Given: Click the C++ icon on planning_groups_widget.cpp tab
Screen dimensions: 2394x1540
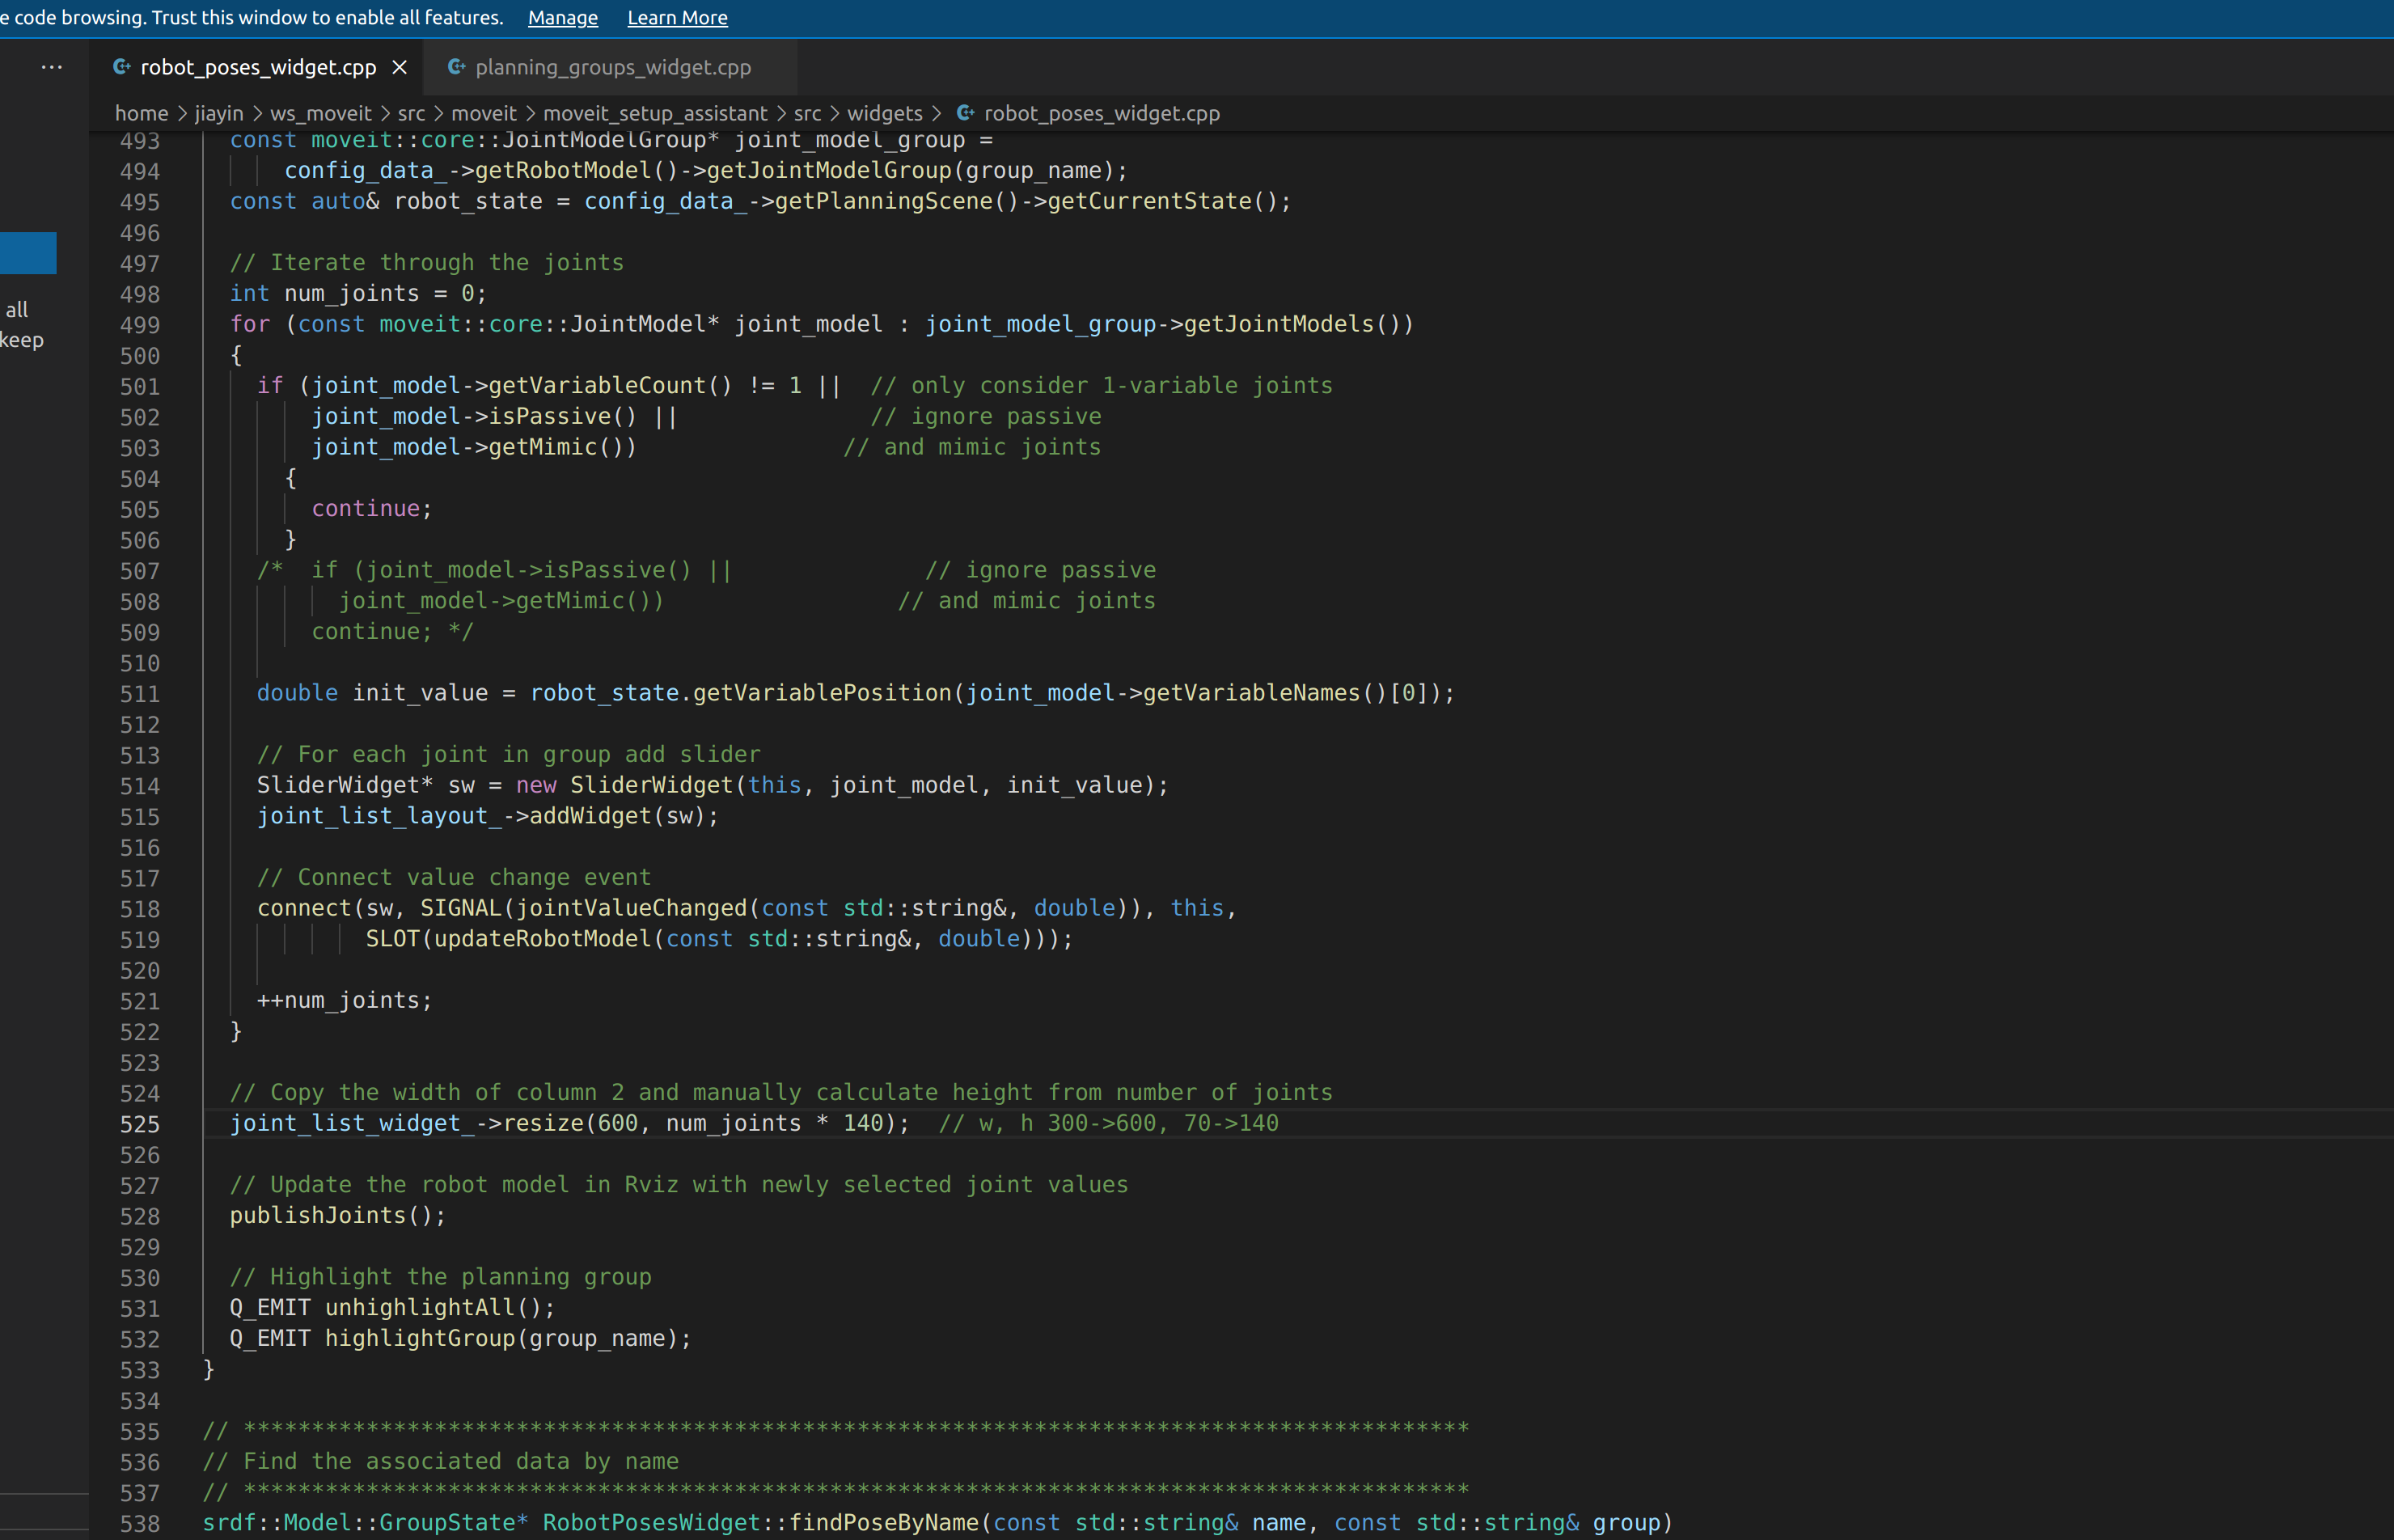Looking at the screenshot, I should (x=457, y=67).
